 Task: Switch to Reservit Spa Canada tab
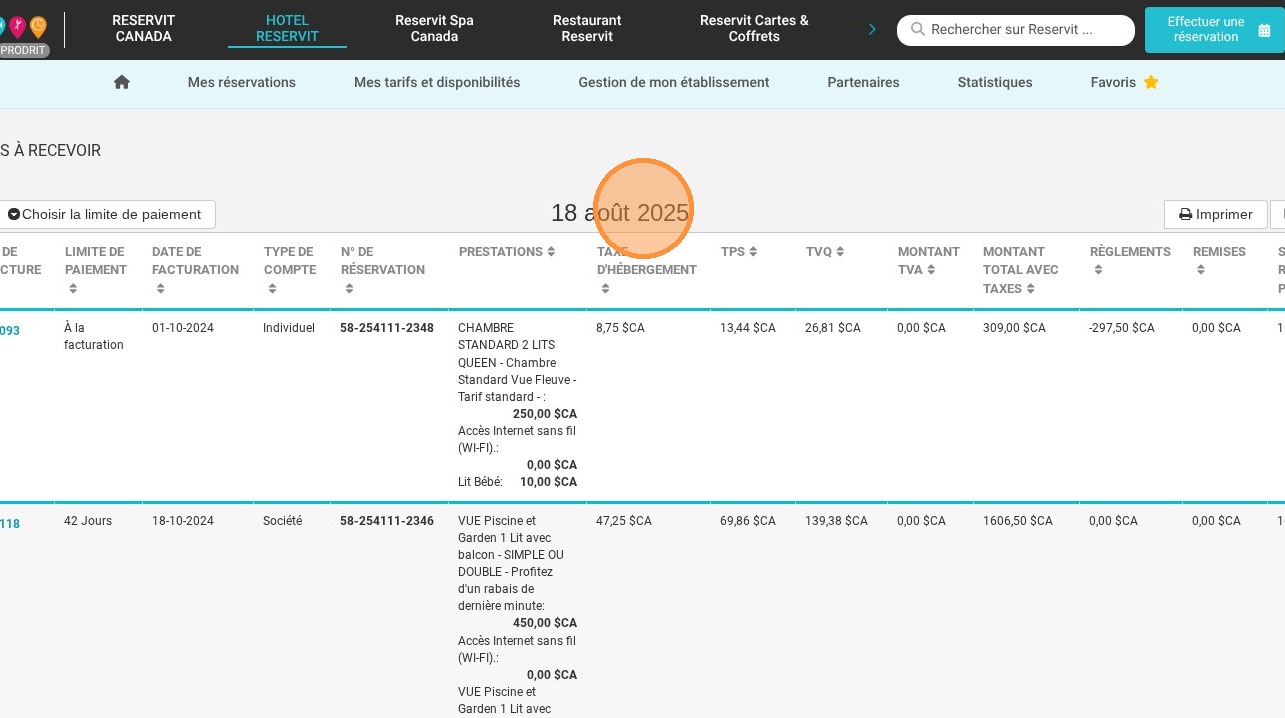pyautogui.click(x=434, y=28)
